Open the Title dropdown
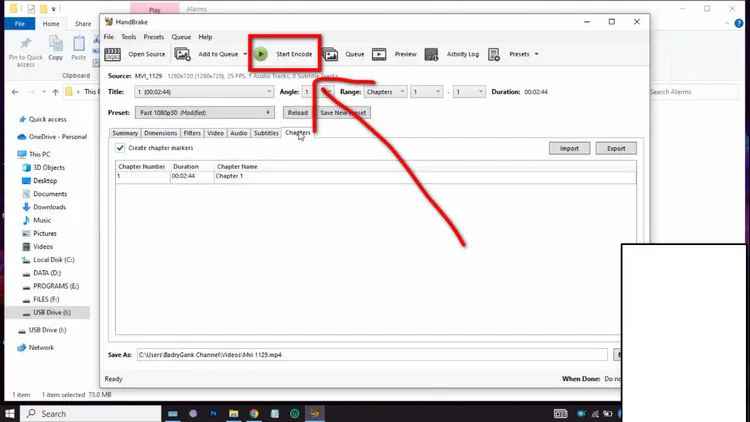This screenshot has width=750, height=422. pyautogui.click(x=204, y=91)
